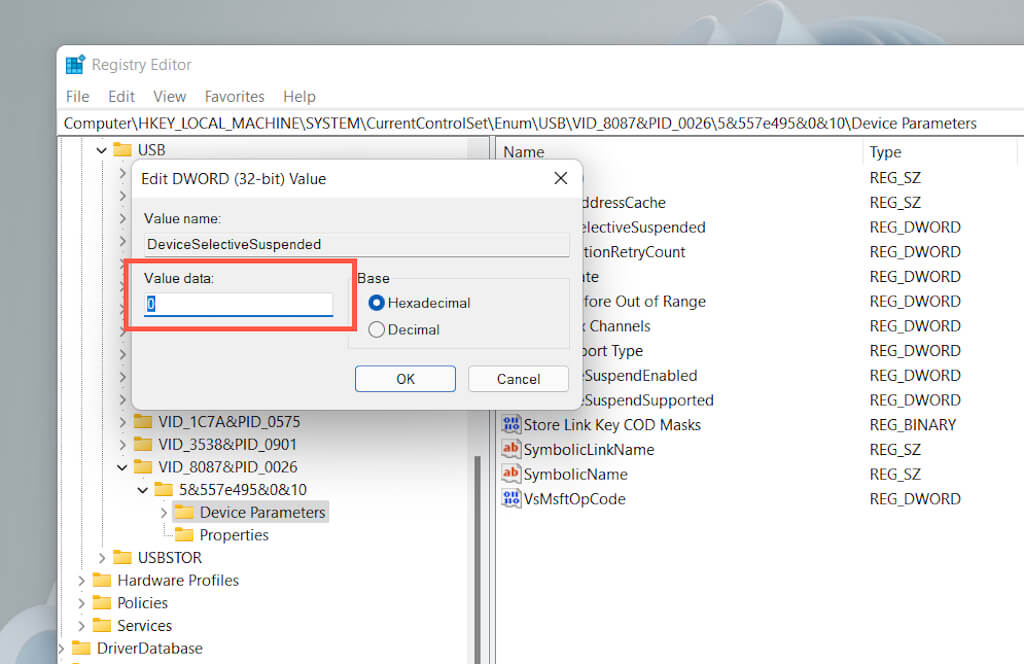Viewport: 1024px width, 664px height.
Task: Select the Hardware Profiles tree item
Action: [178, 580]
